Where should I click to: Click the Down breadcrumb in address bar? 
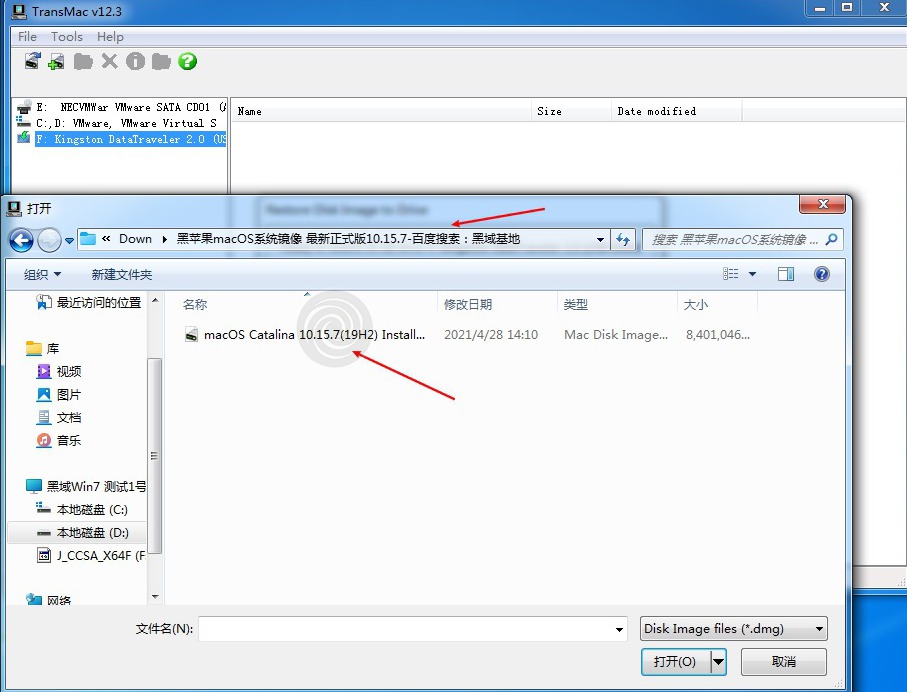pos(135,239)
